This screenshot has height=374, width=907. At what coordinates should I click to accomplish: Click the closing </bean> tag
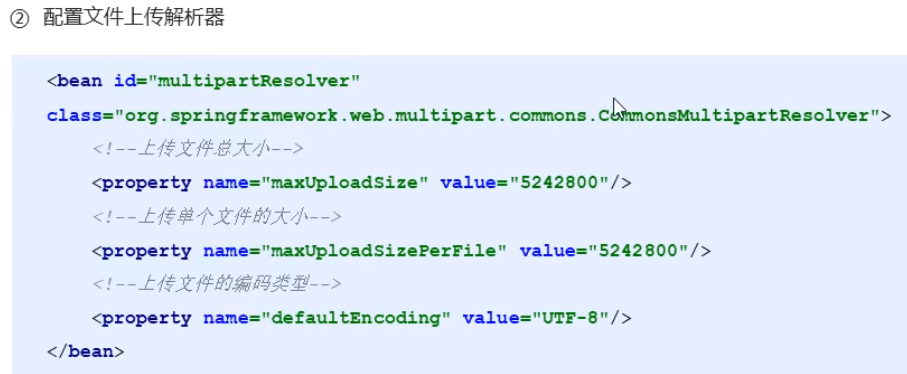[x=86, y=351]
